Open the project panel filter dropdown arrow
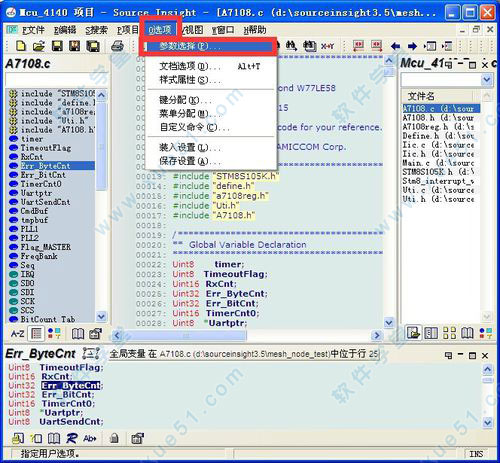The height and width of the screenshot is (463, 500). pos(487,80)
